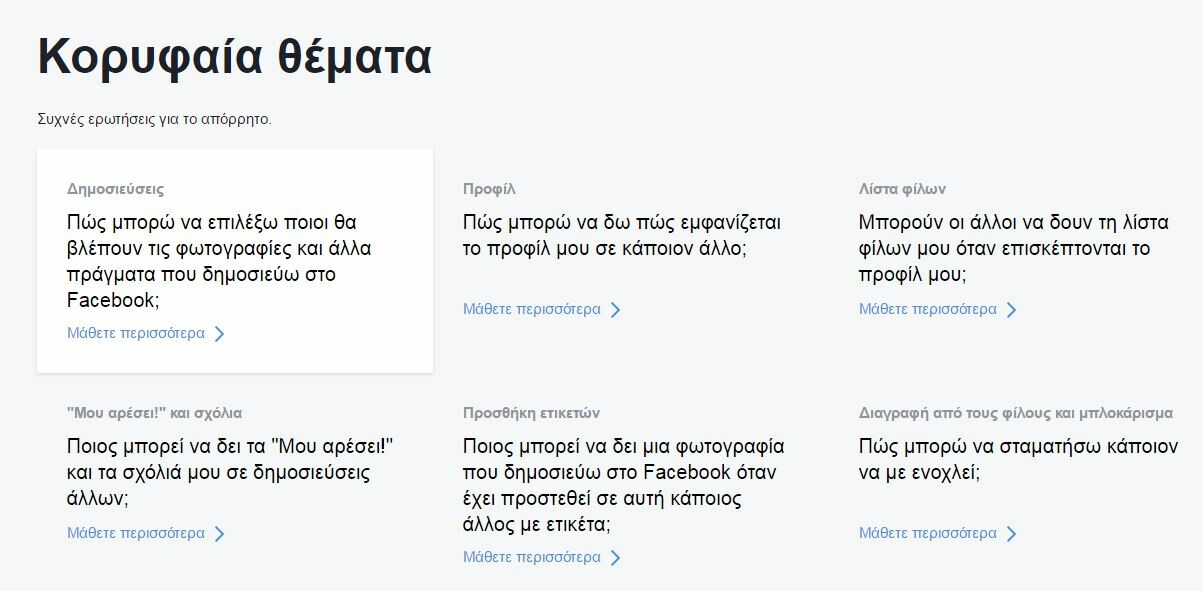Select the question about who sees your photos
Screen dimensions: 1203x591
(219, 261)
